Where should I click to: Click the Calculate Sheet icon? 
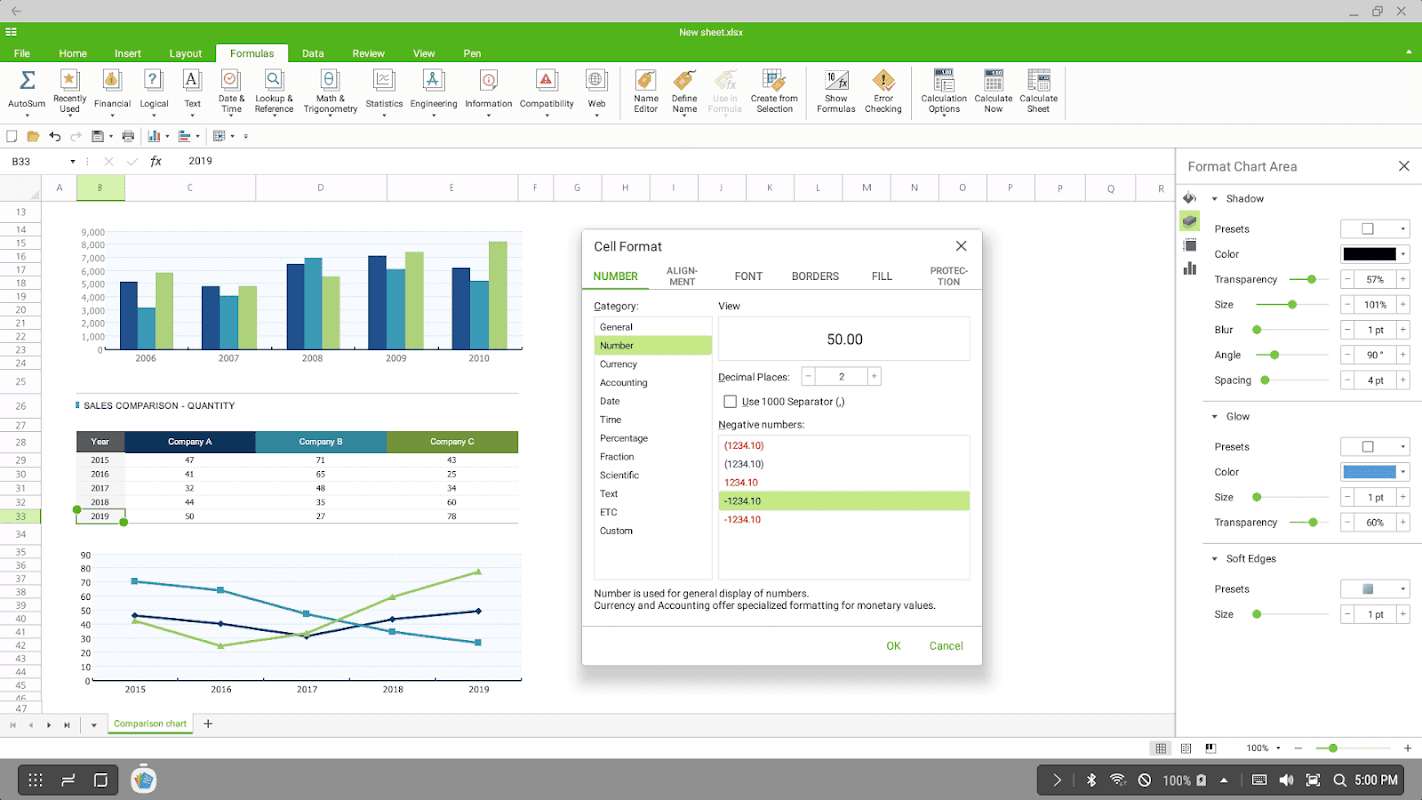(1038, 82)
